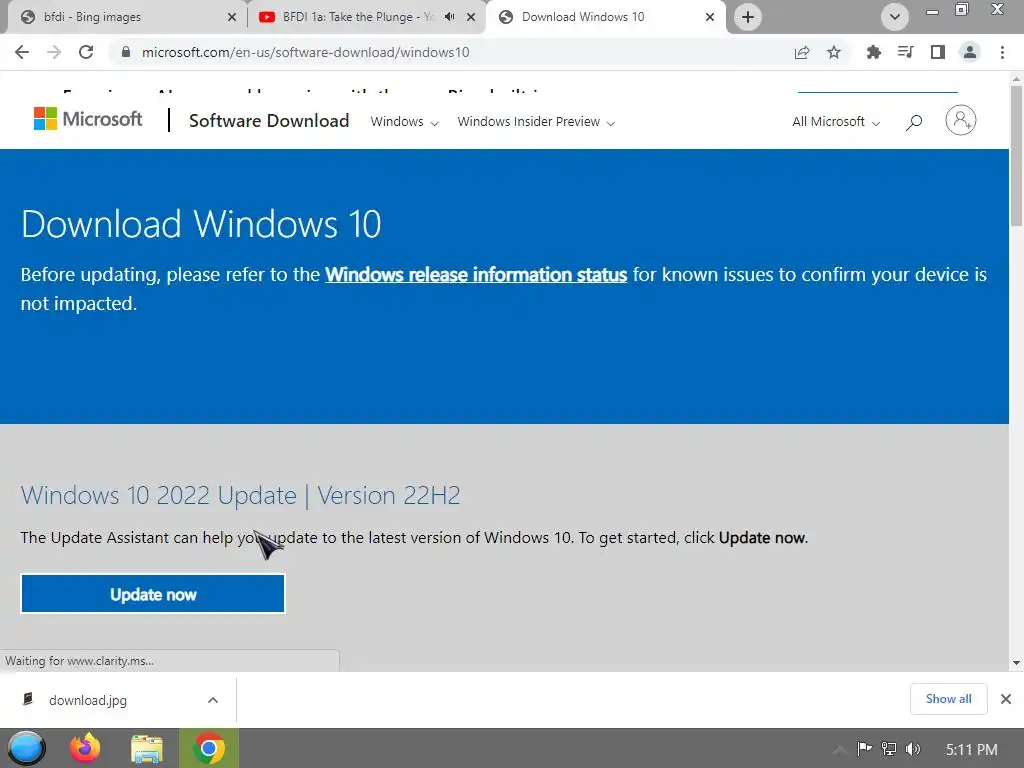Open the download.jpg file in downloads bar
Viewport: 1024px width, 768px height.
(88, 700)
